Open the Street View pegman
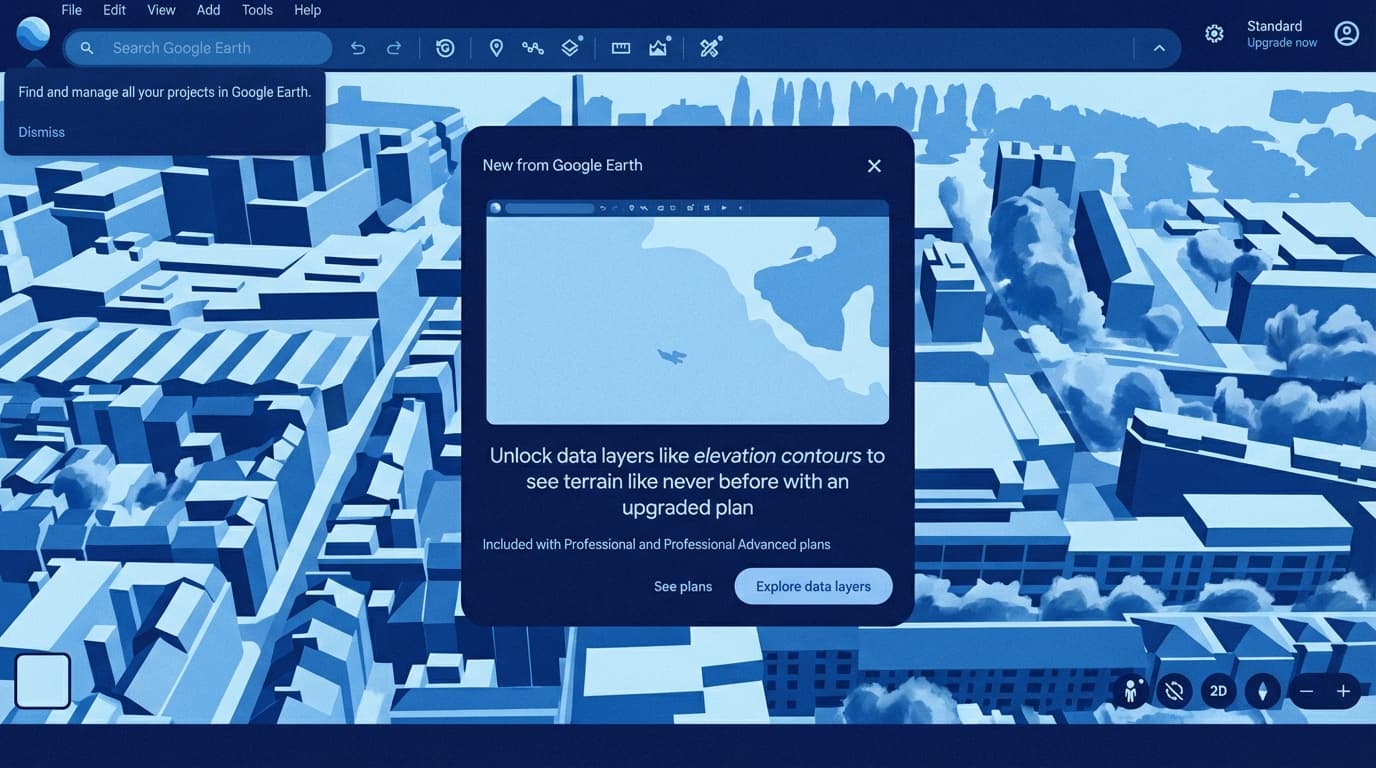Screen dimensions: 1376x768 pos(1131,691)
